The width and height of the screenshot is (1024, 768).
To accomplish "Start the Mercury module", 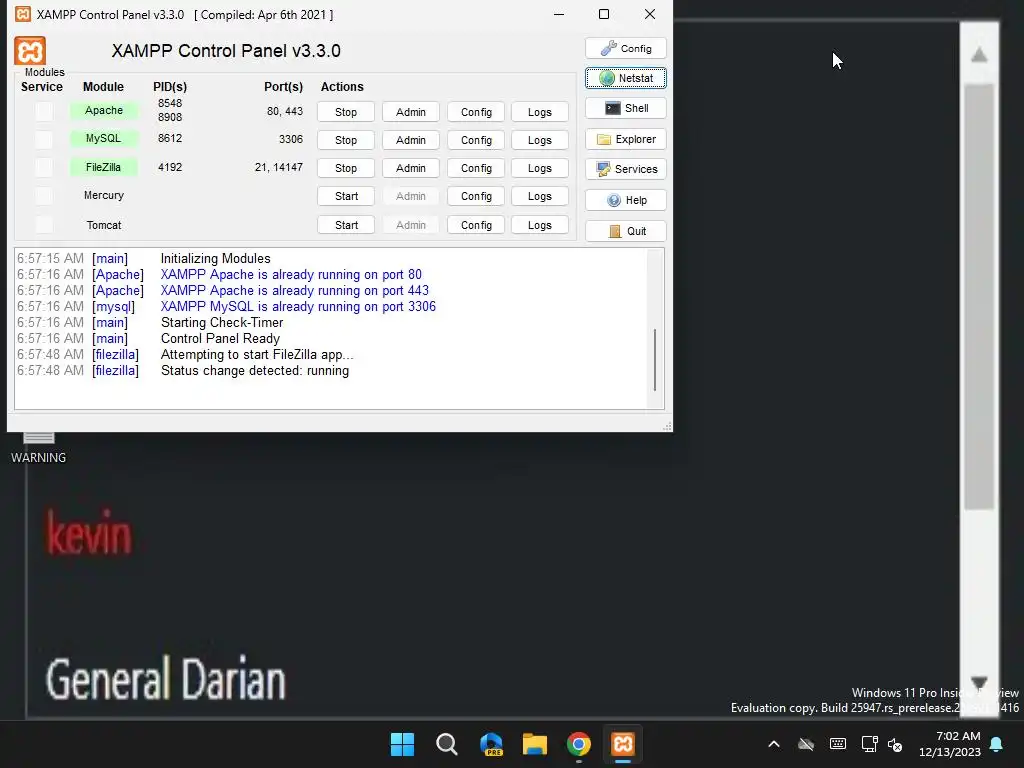I will tap(346, 196).
